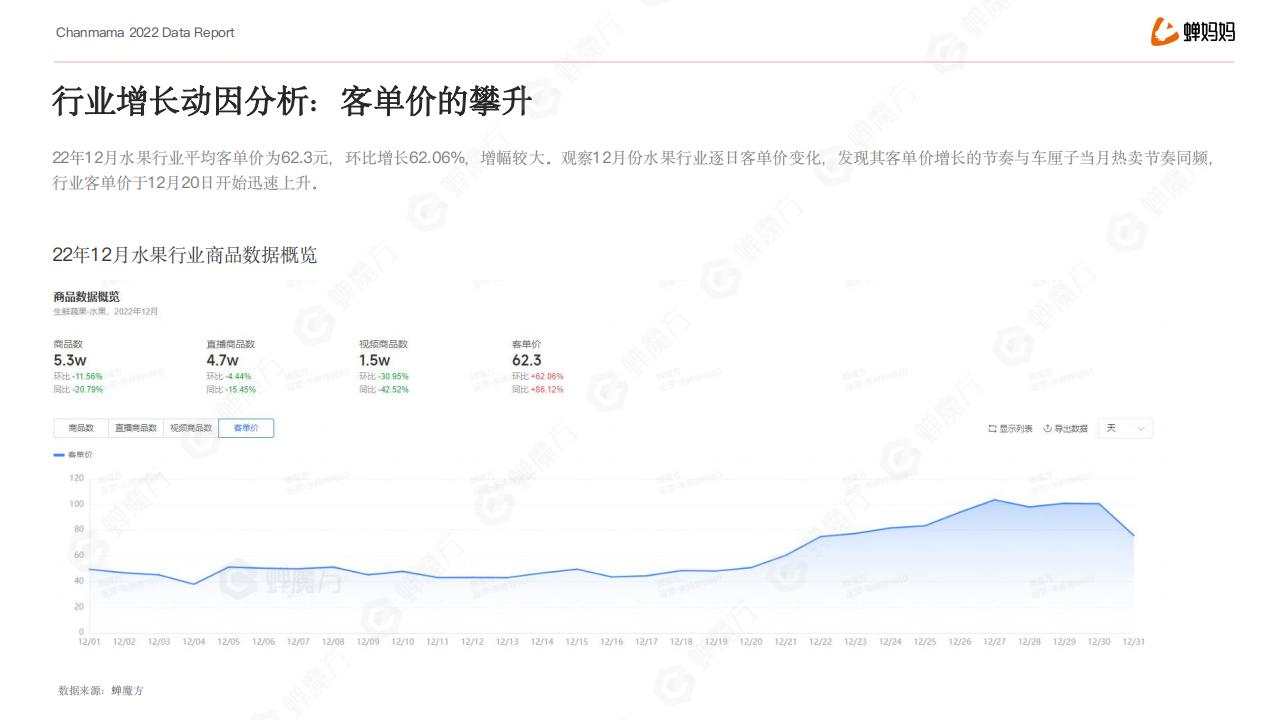Click the 商品数据概览 panel heading
Screen dimensions: 1280x720
86,296
